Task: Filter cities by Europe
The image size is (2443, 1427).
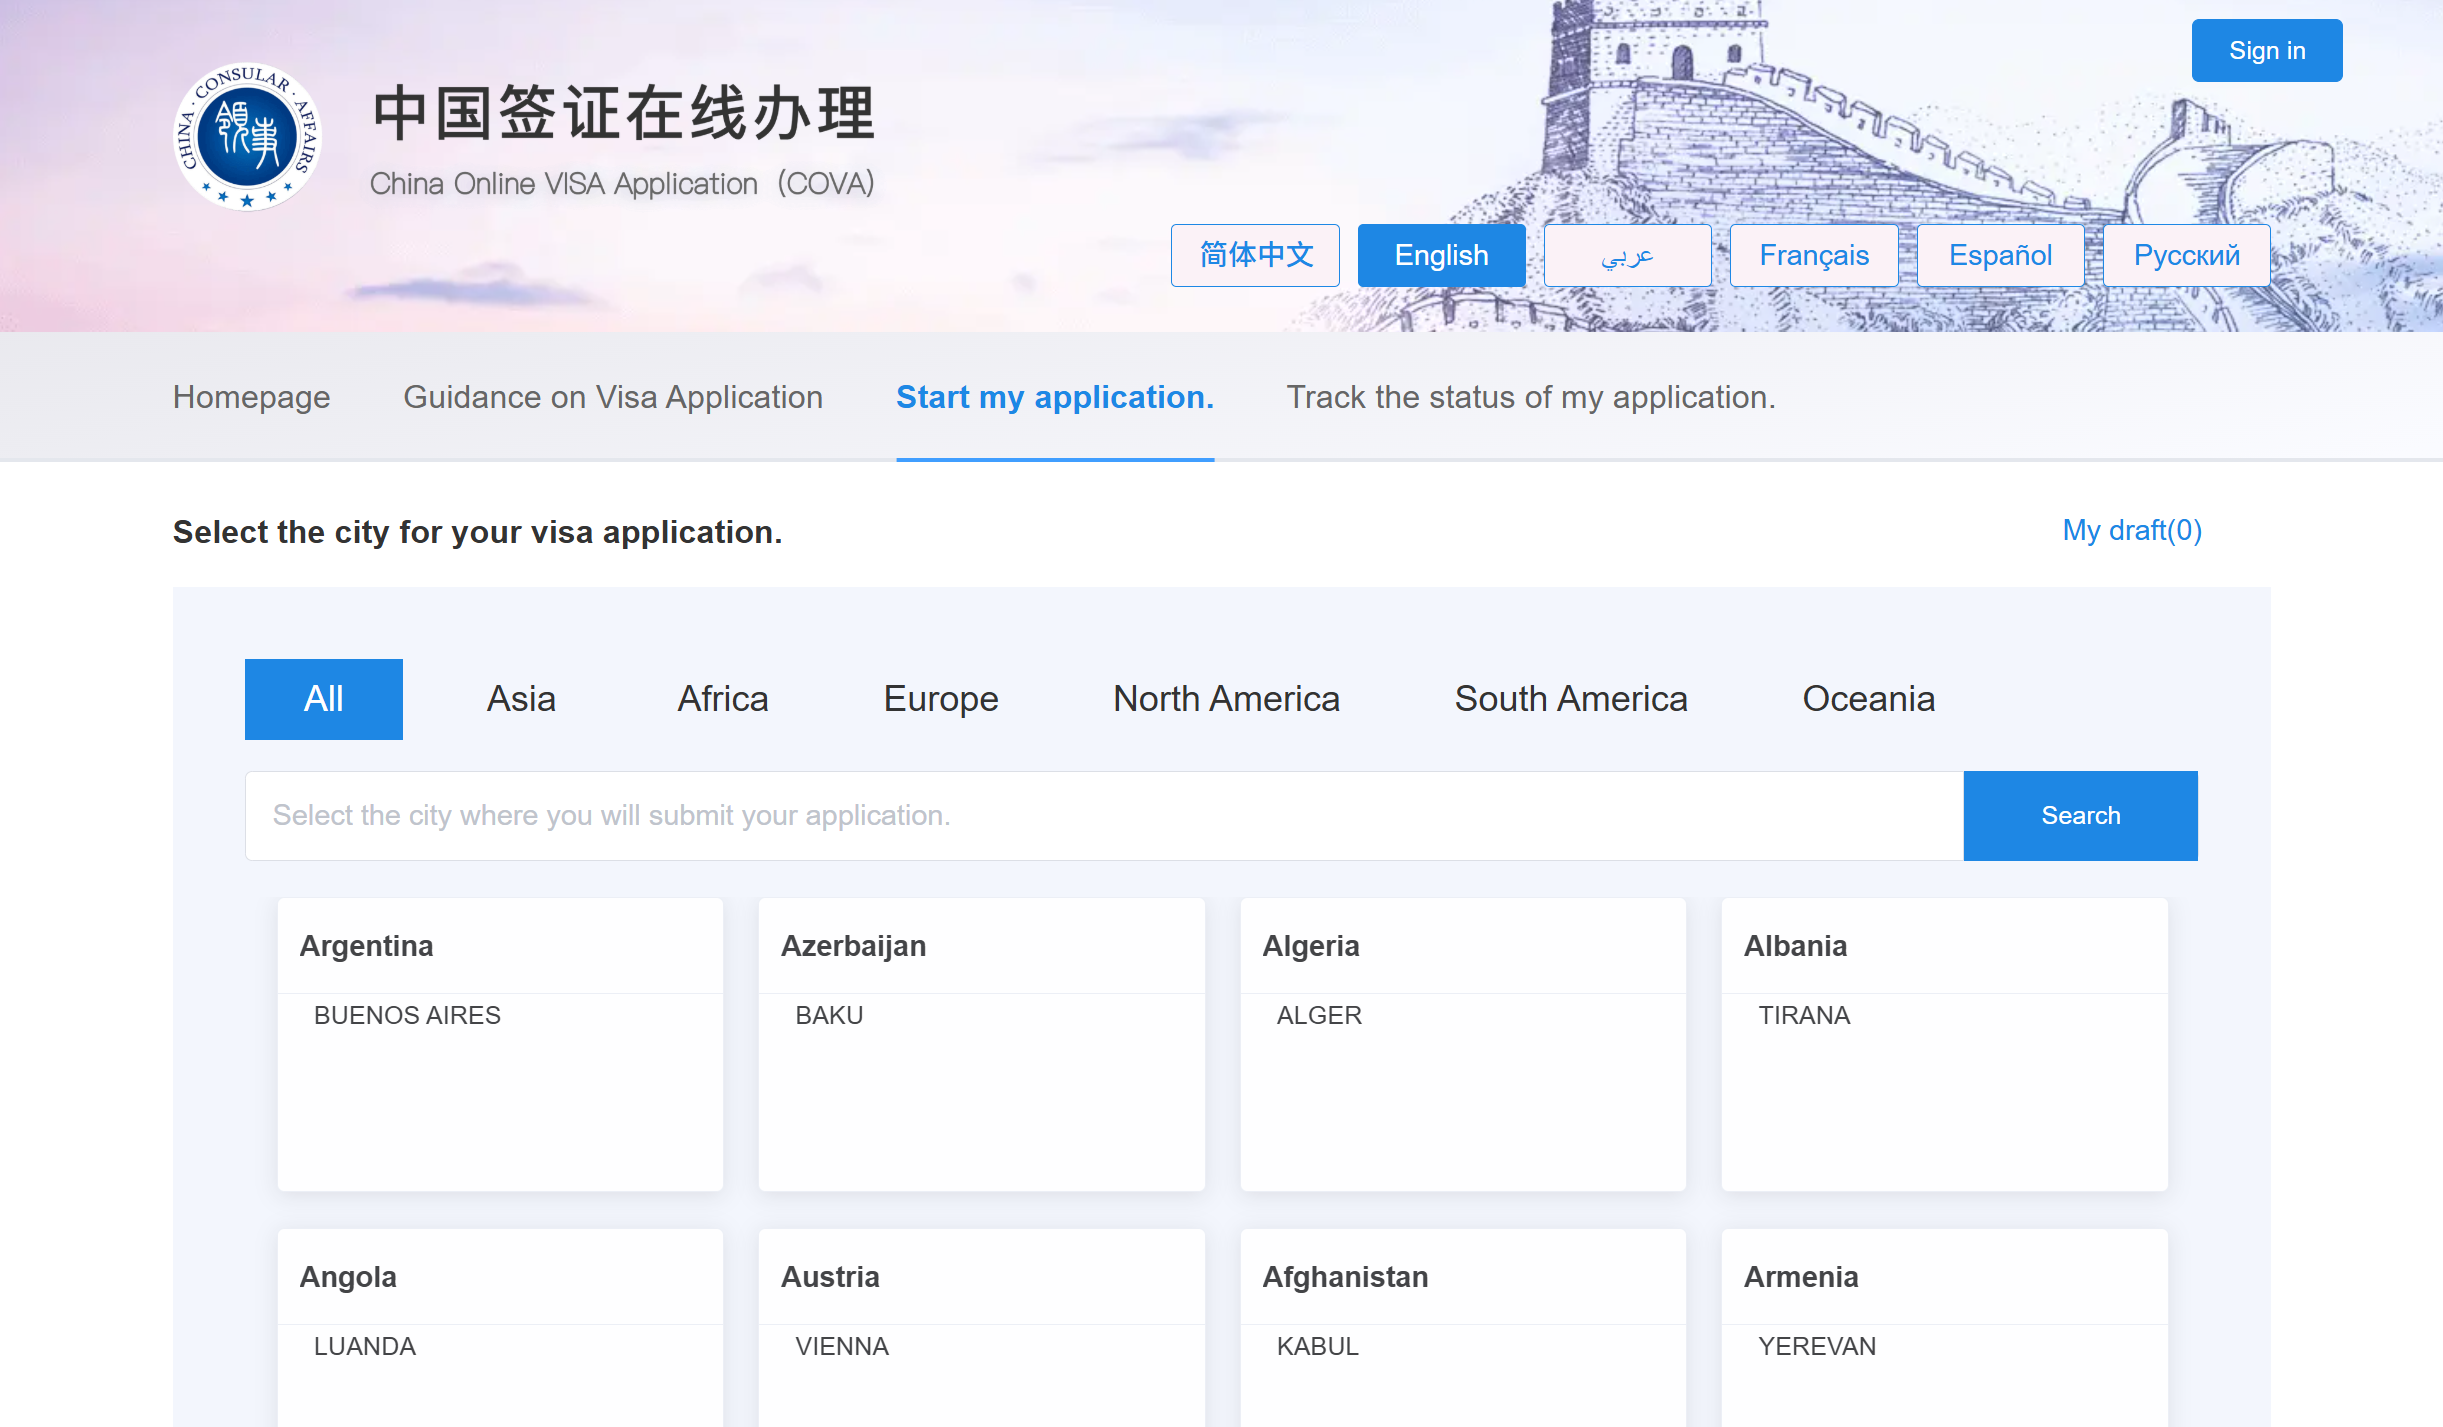Action: coord(941,699)
